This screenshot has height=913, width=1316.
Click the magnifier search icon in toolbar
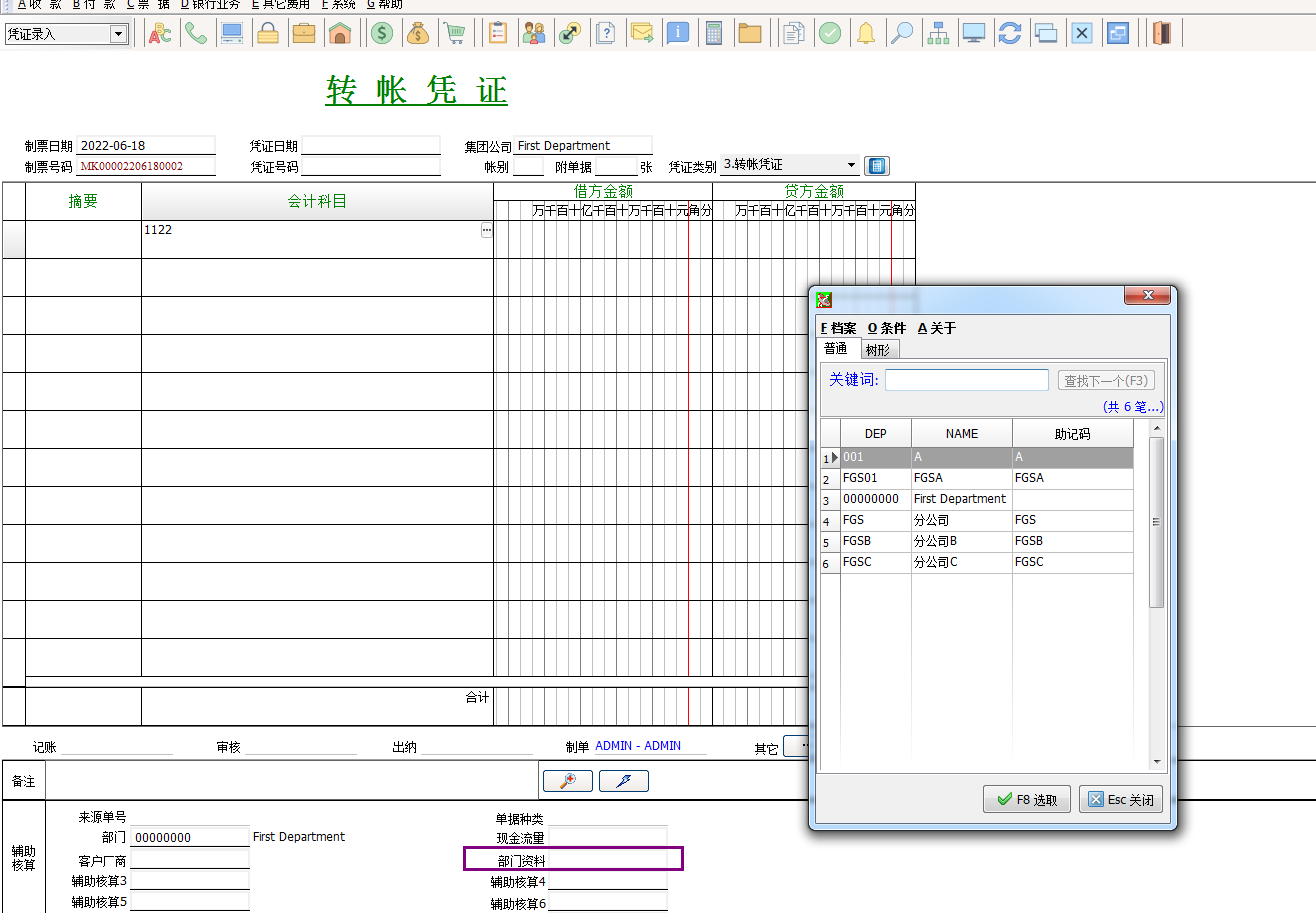[x=902, y=33]
